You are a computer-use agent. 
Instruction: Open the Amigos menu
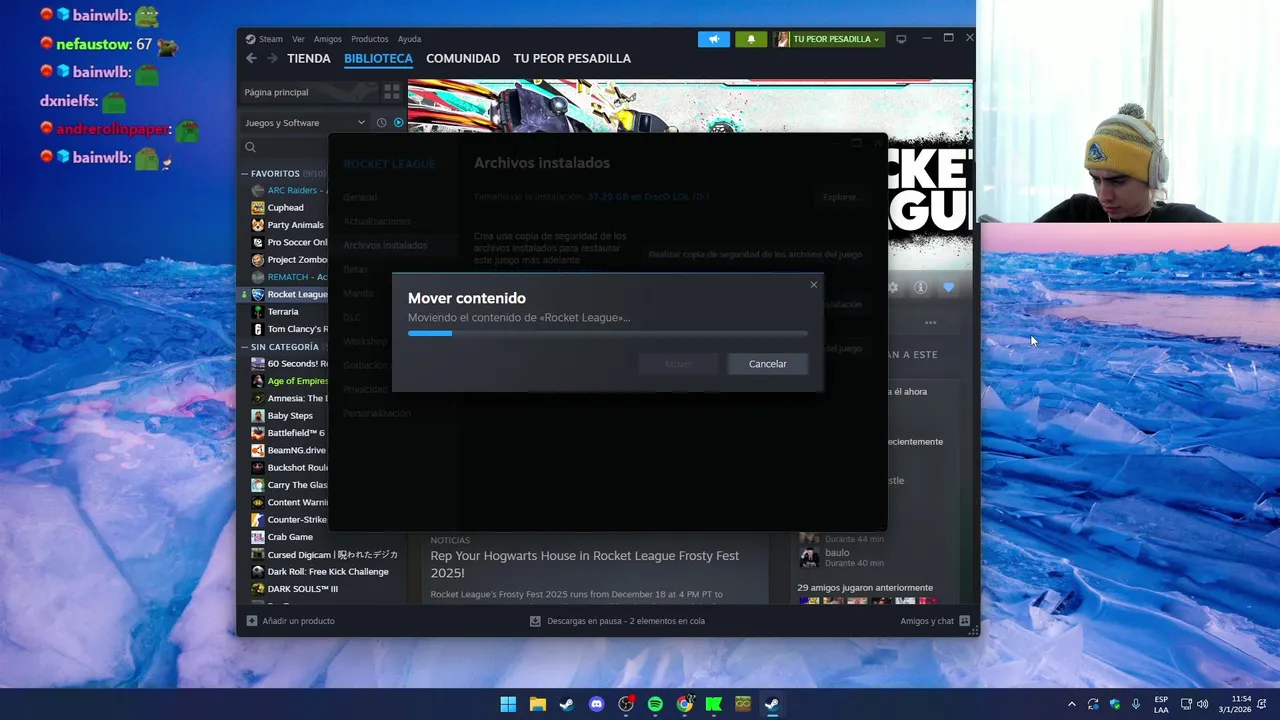327,39
